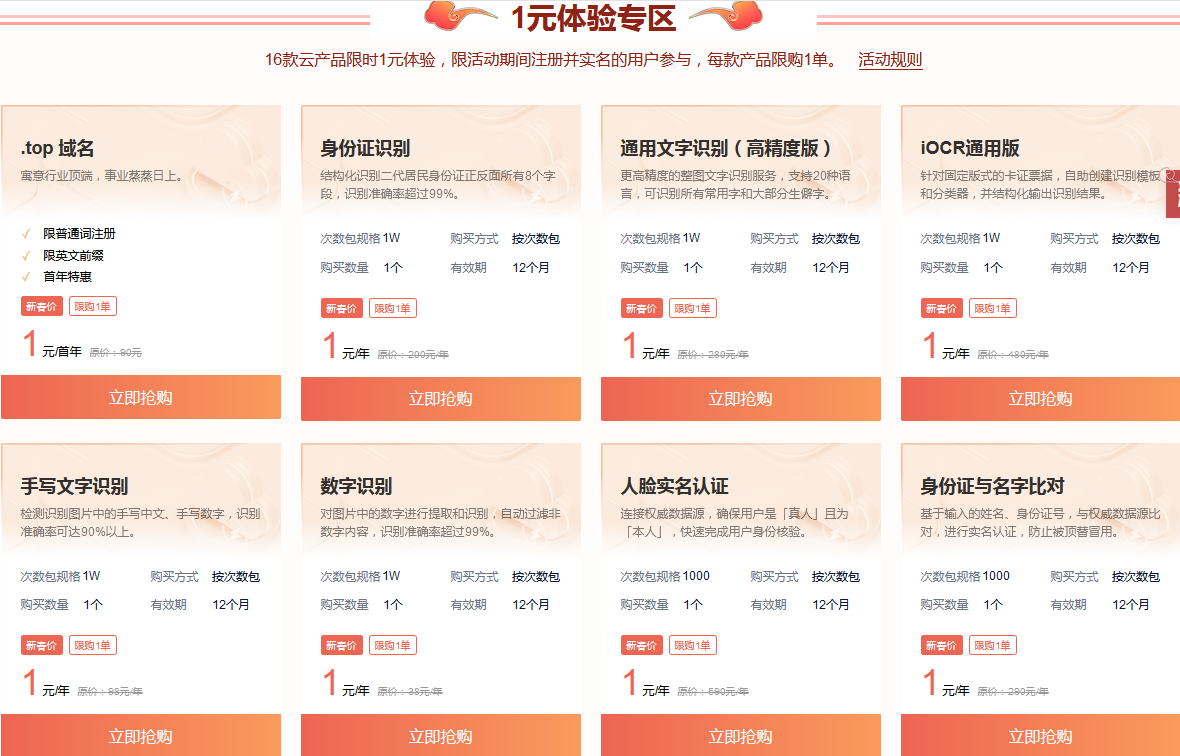Click 立即抢购 for 数字识别
1180x756 pixels.
tap(440, 736)
